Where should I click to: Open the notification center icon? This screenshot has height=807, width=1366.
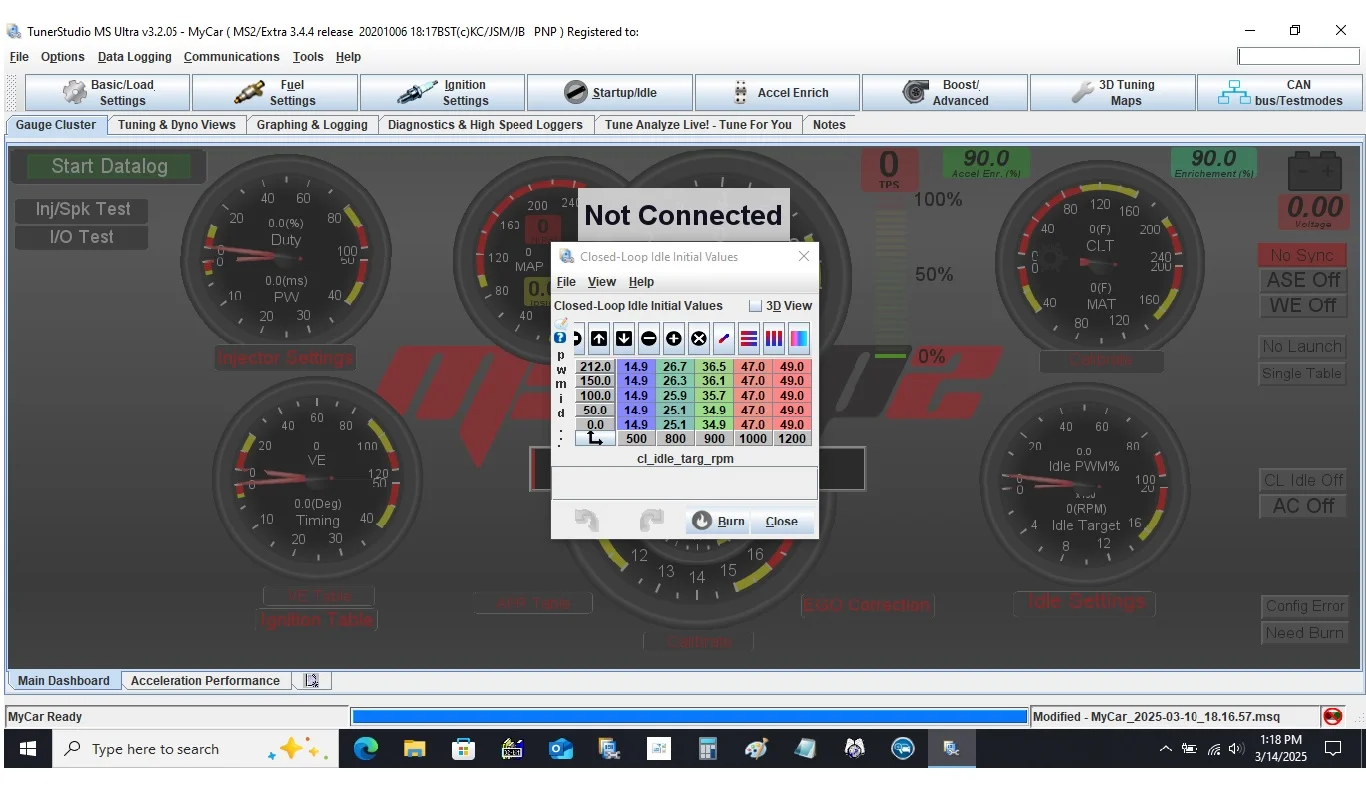click(1333, 749)
